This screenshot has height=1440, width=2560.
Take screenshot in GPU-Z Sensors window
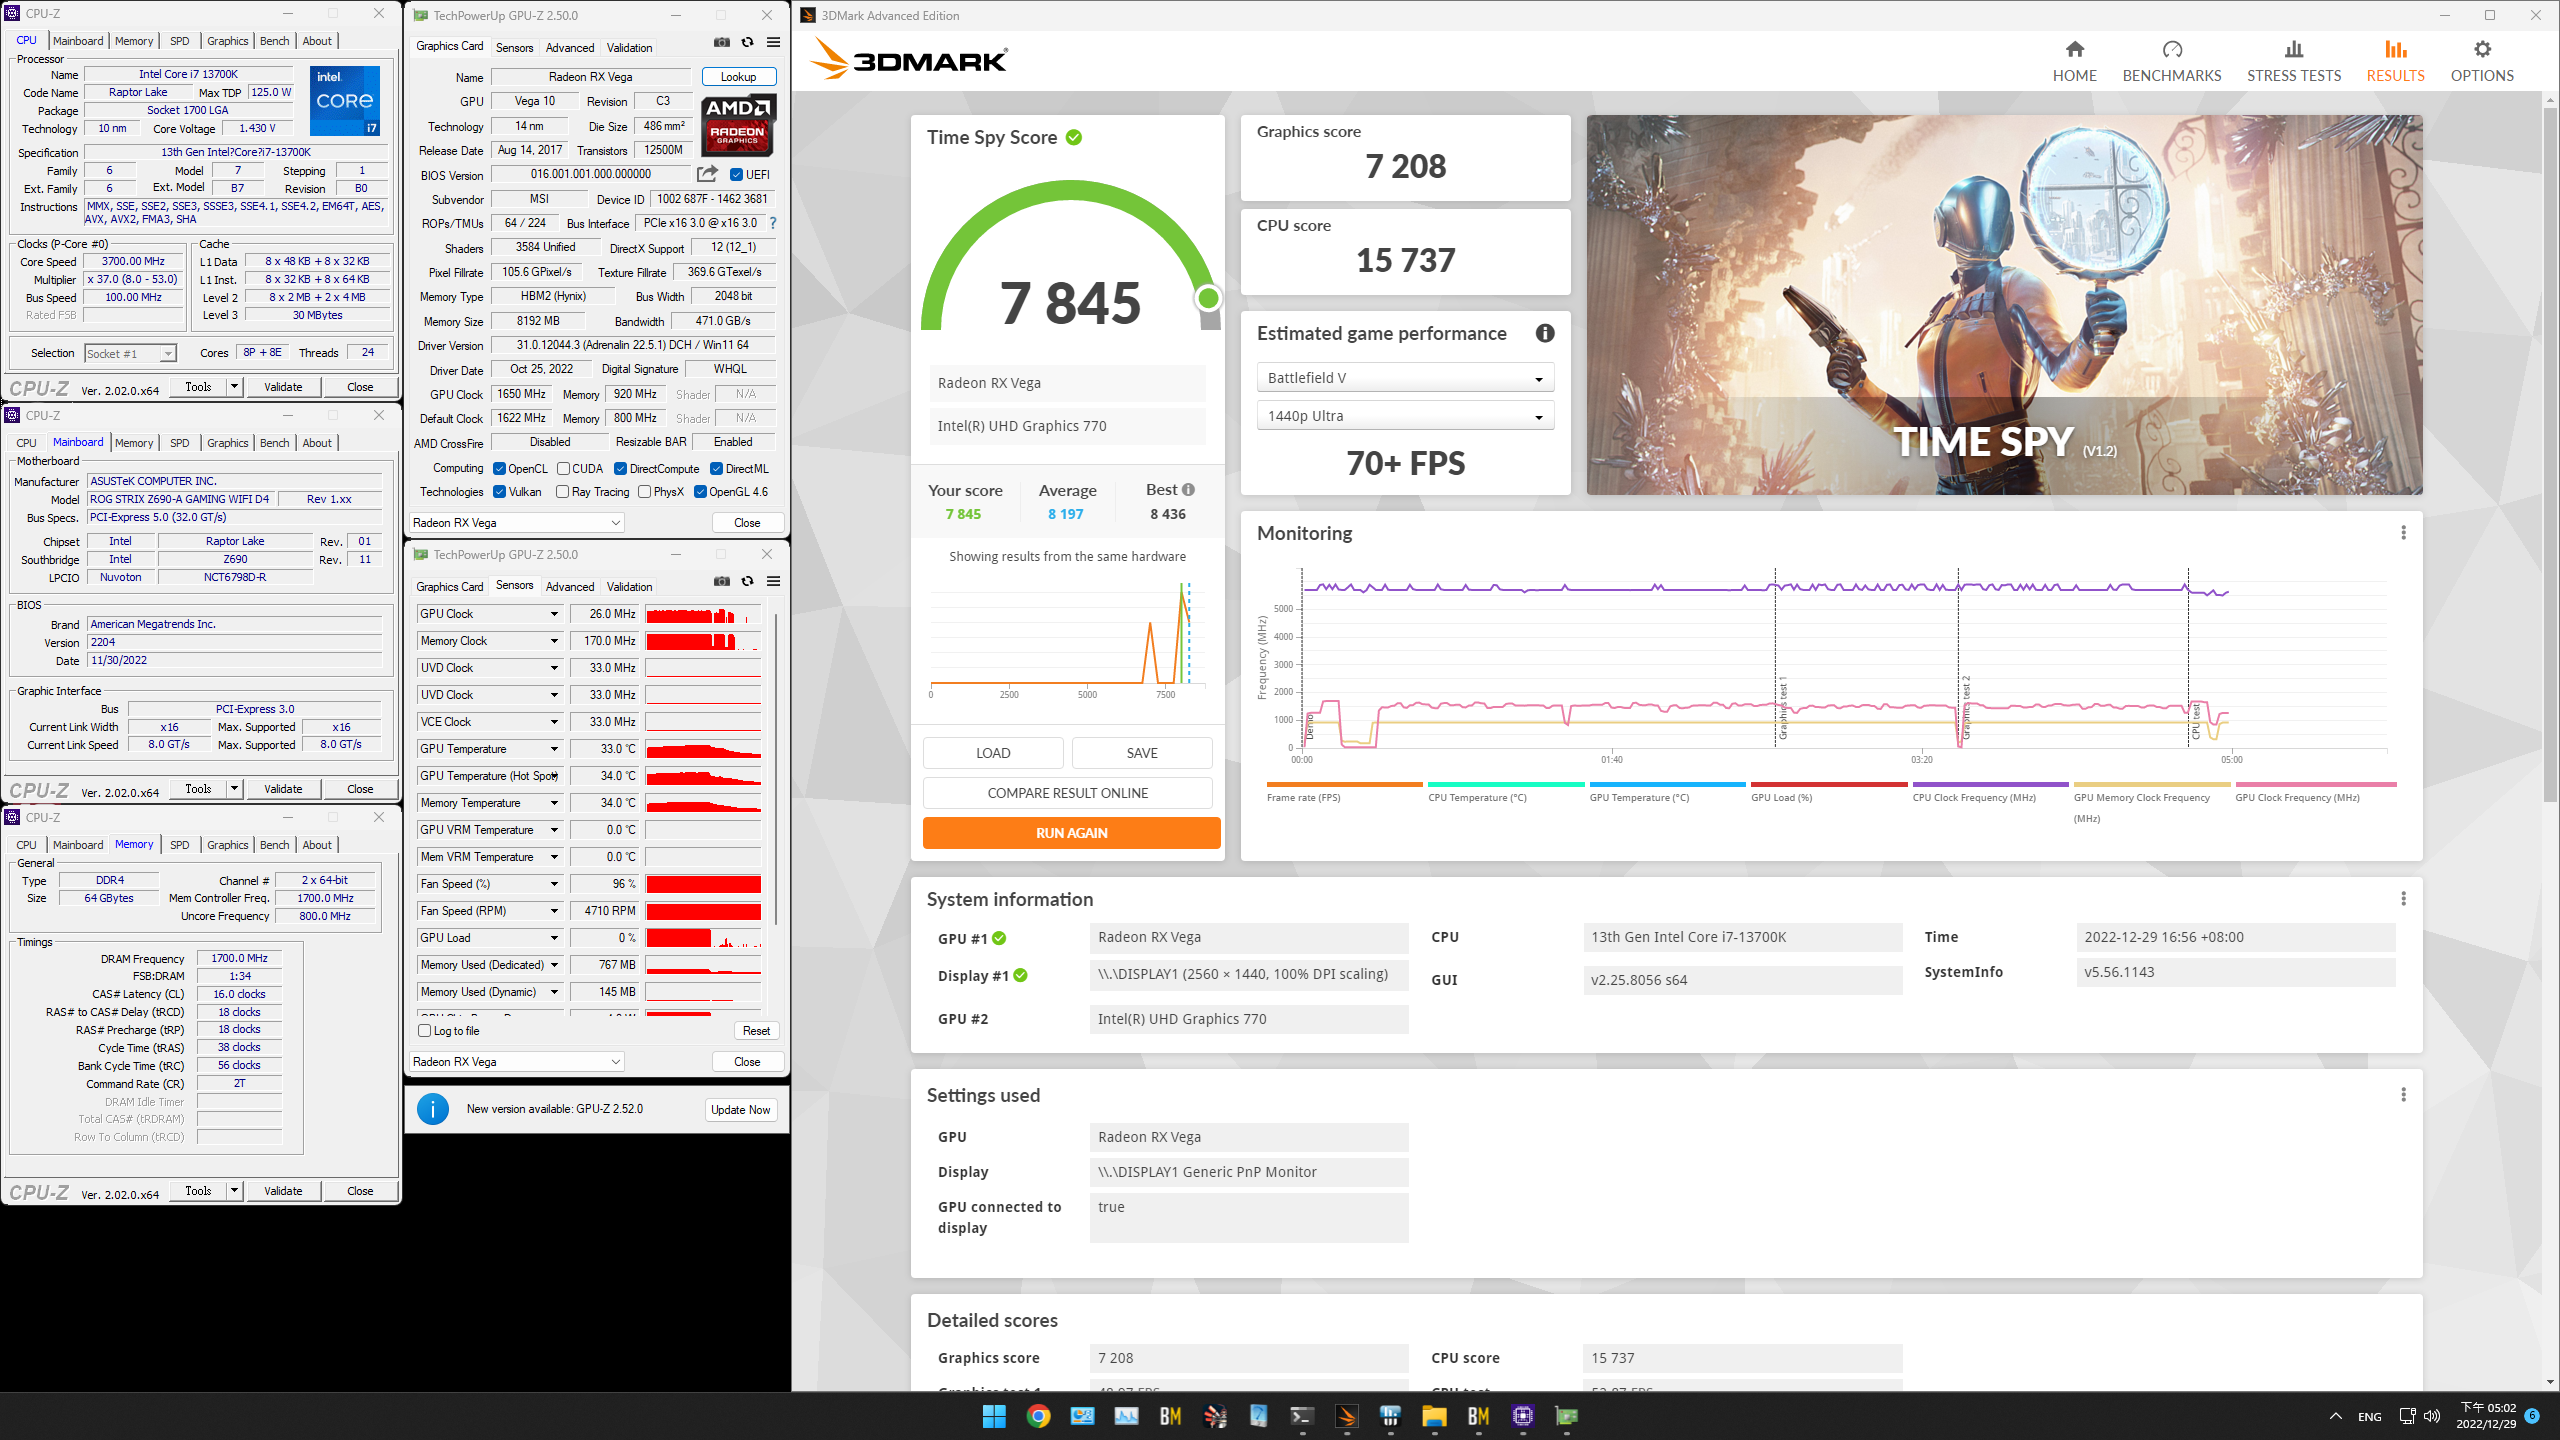(x=722, y=581)
